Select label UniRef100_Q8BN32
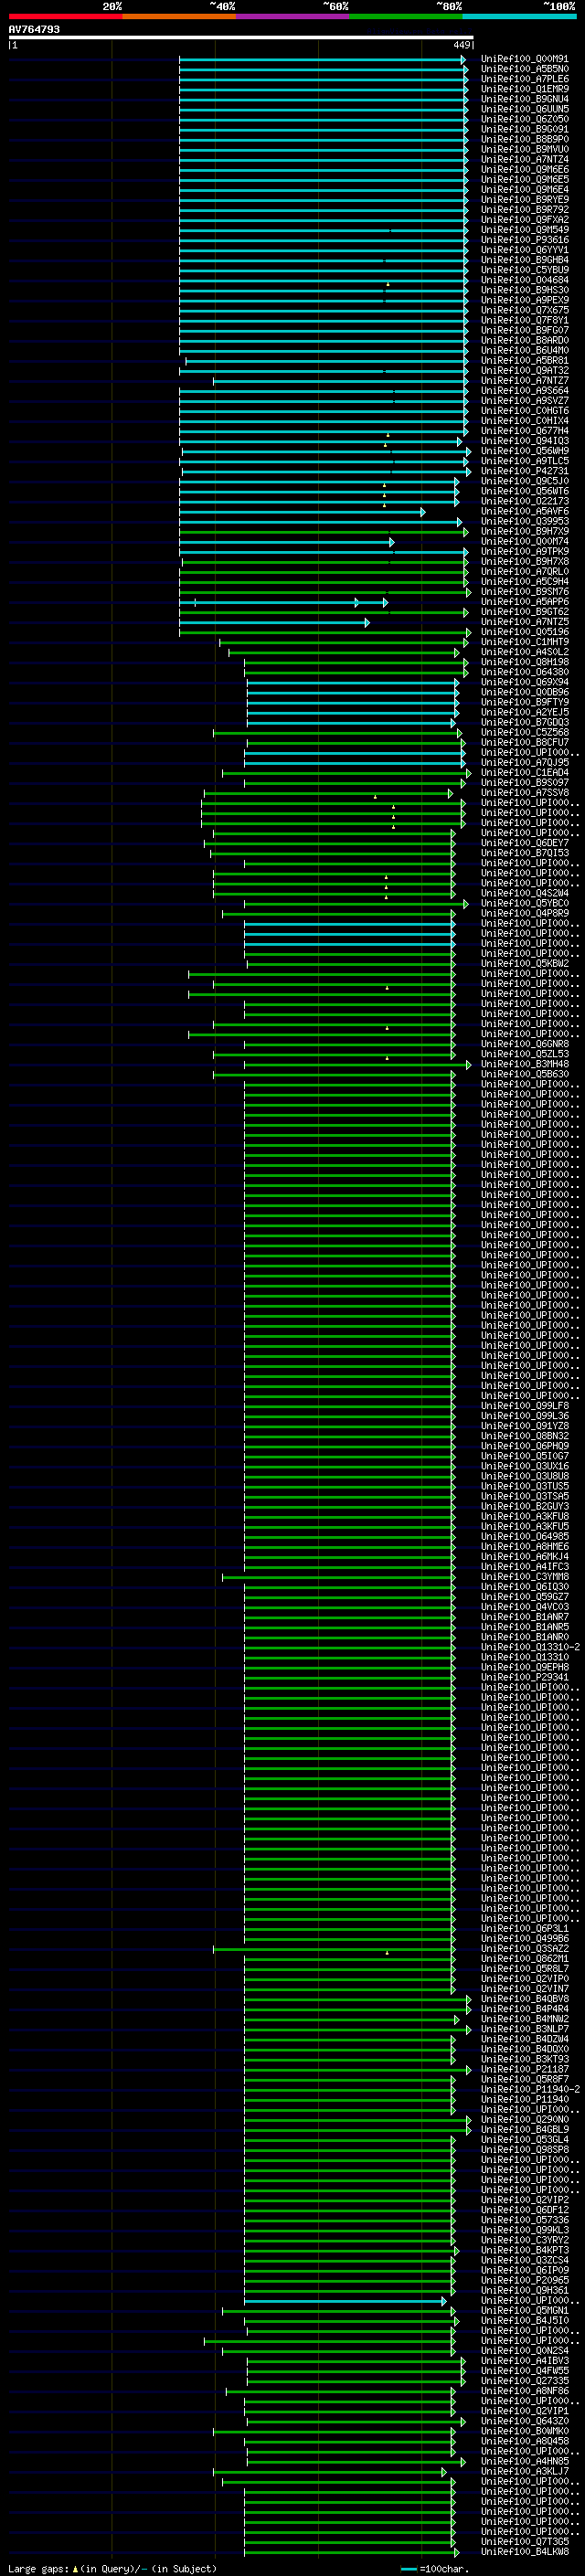 click(x=524, y=1436)
